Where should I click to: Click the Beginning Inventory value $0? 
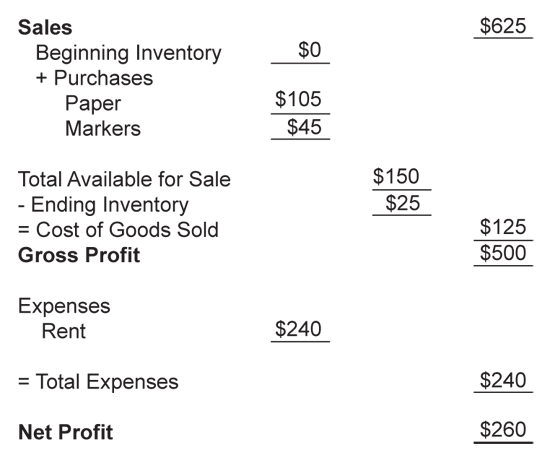[x=309, y=50]
